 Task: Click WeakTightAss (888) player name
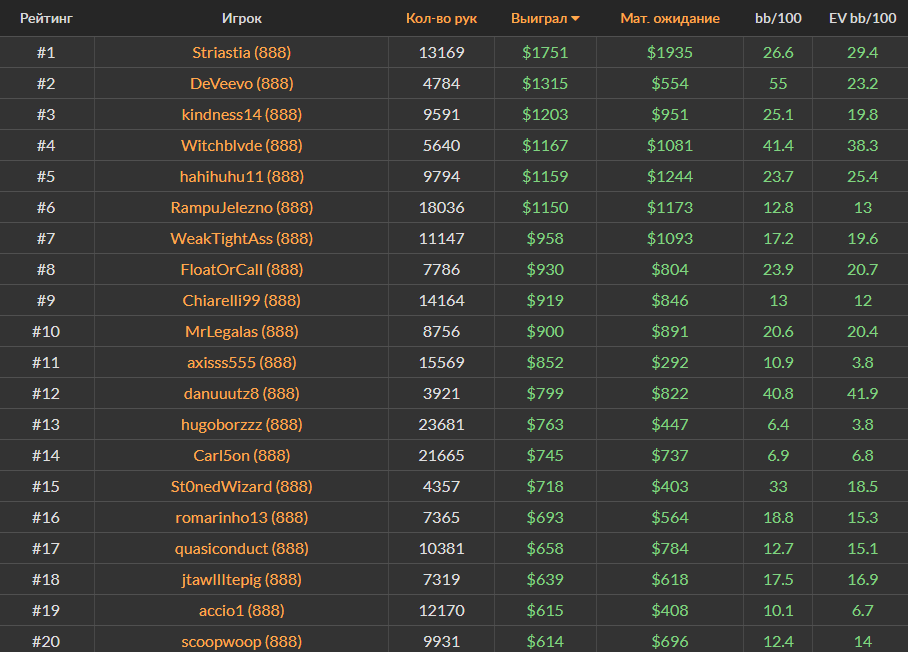click(241, 238)
